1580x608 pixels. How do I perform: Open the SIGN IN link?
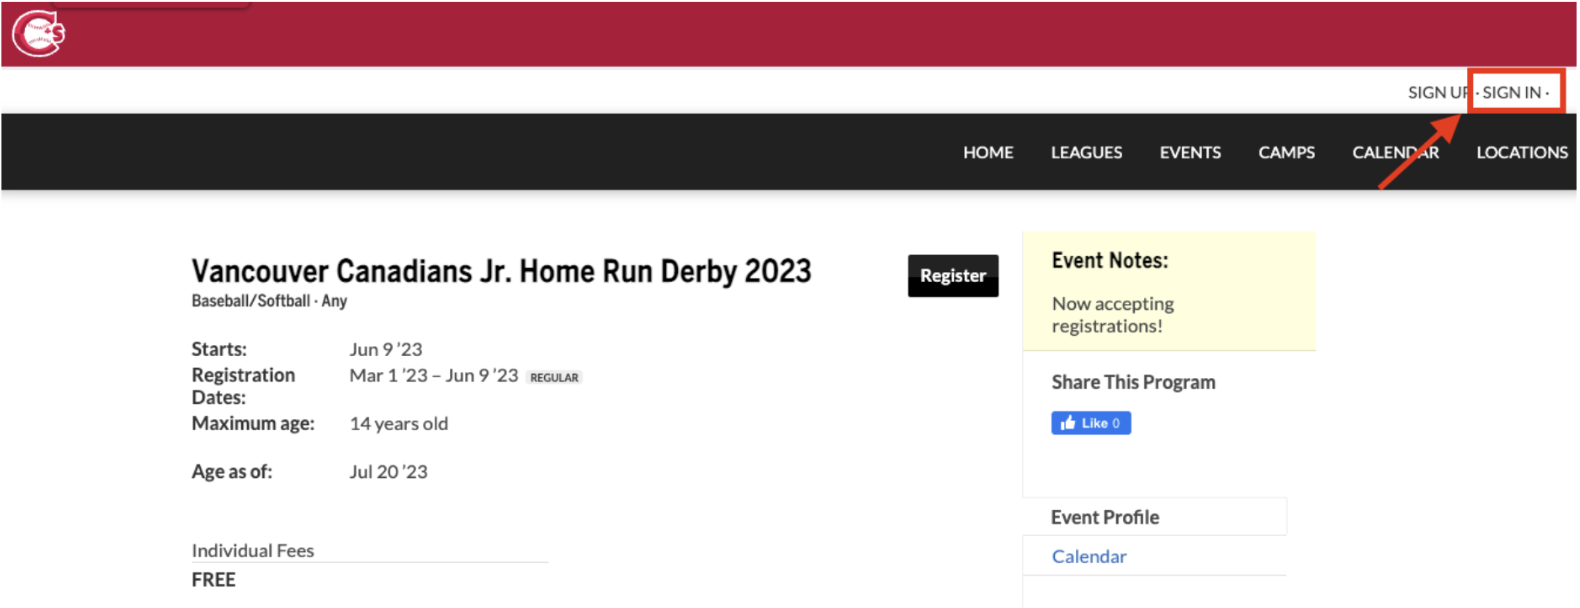(x=1511, y=92)
